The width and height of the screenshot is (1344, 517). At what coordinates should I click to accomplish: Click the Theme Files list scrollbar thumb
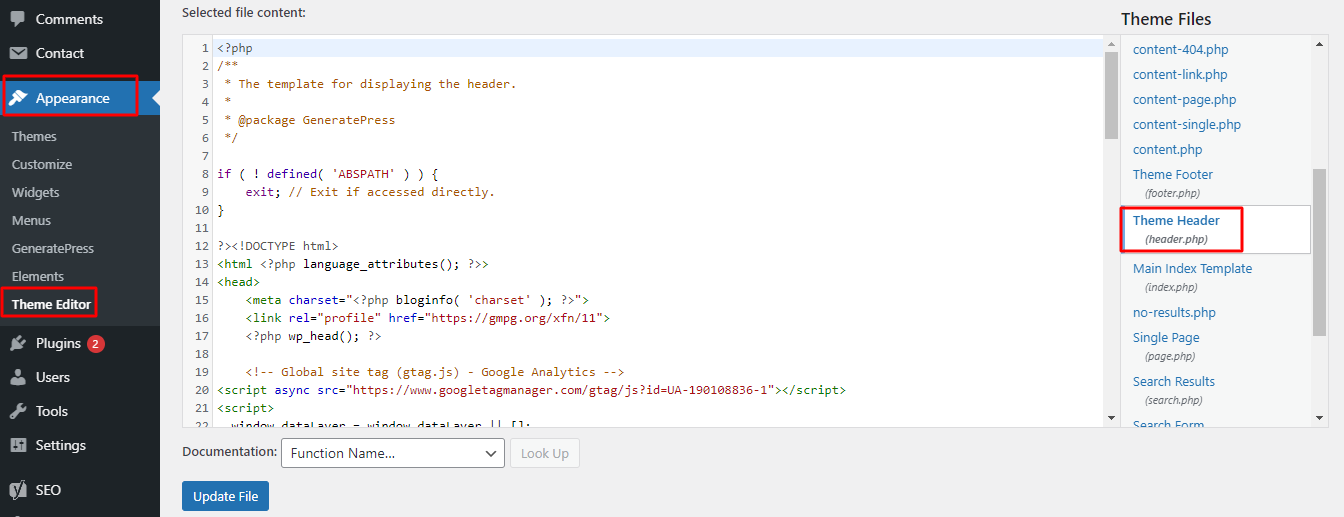1319,251
